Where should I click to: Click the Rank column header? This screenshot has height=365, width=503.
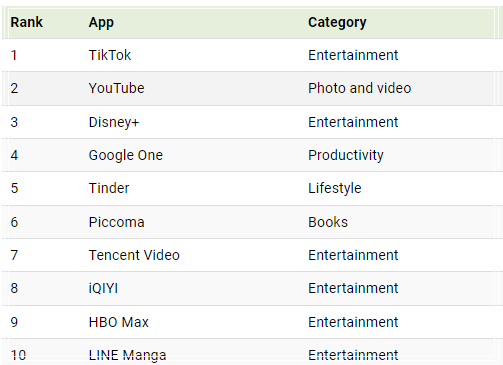point(27,22)
